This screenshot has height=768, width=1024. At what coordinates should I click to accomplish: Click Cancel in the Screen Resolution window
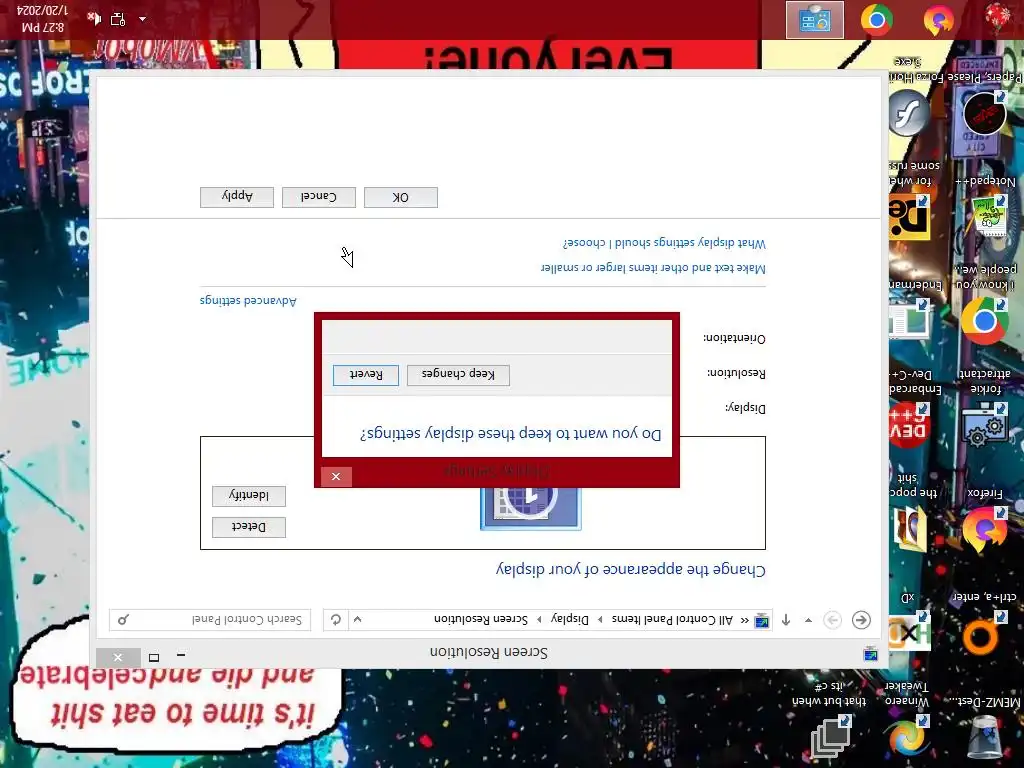[319, 197]
